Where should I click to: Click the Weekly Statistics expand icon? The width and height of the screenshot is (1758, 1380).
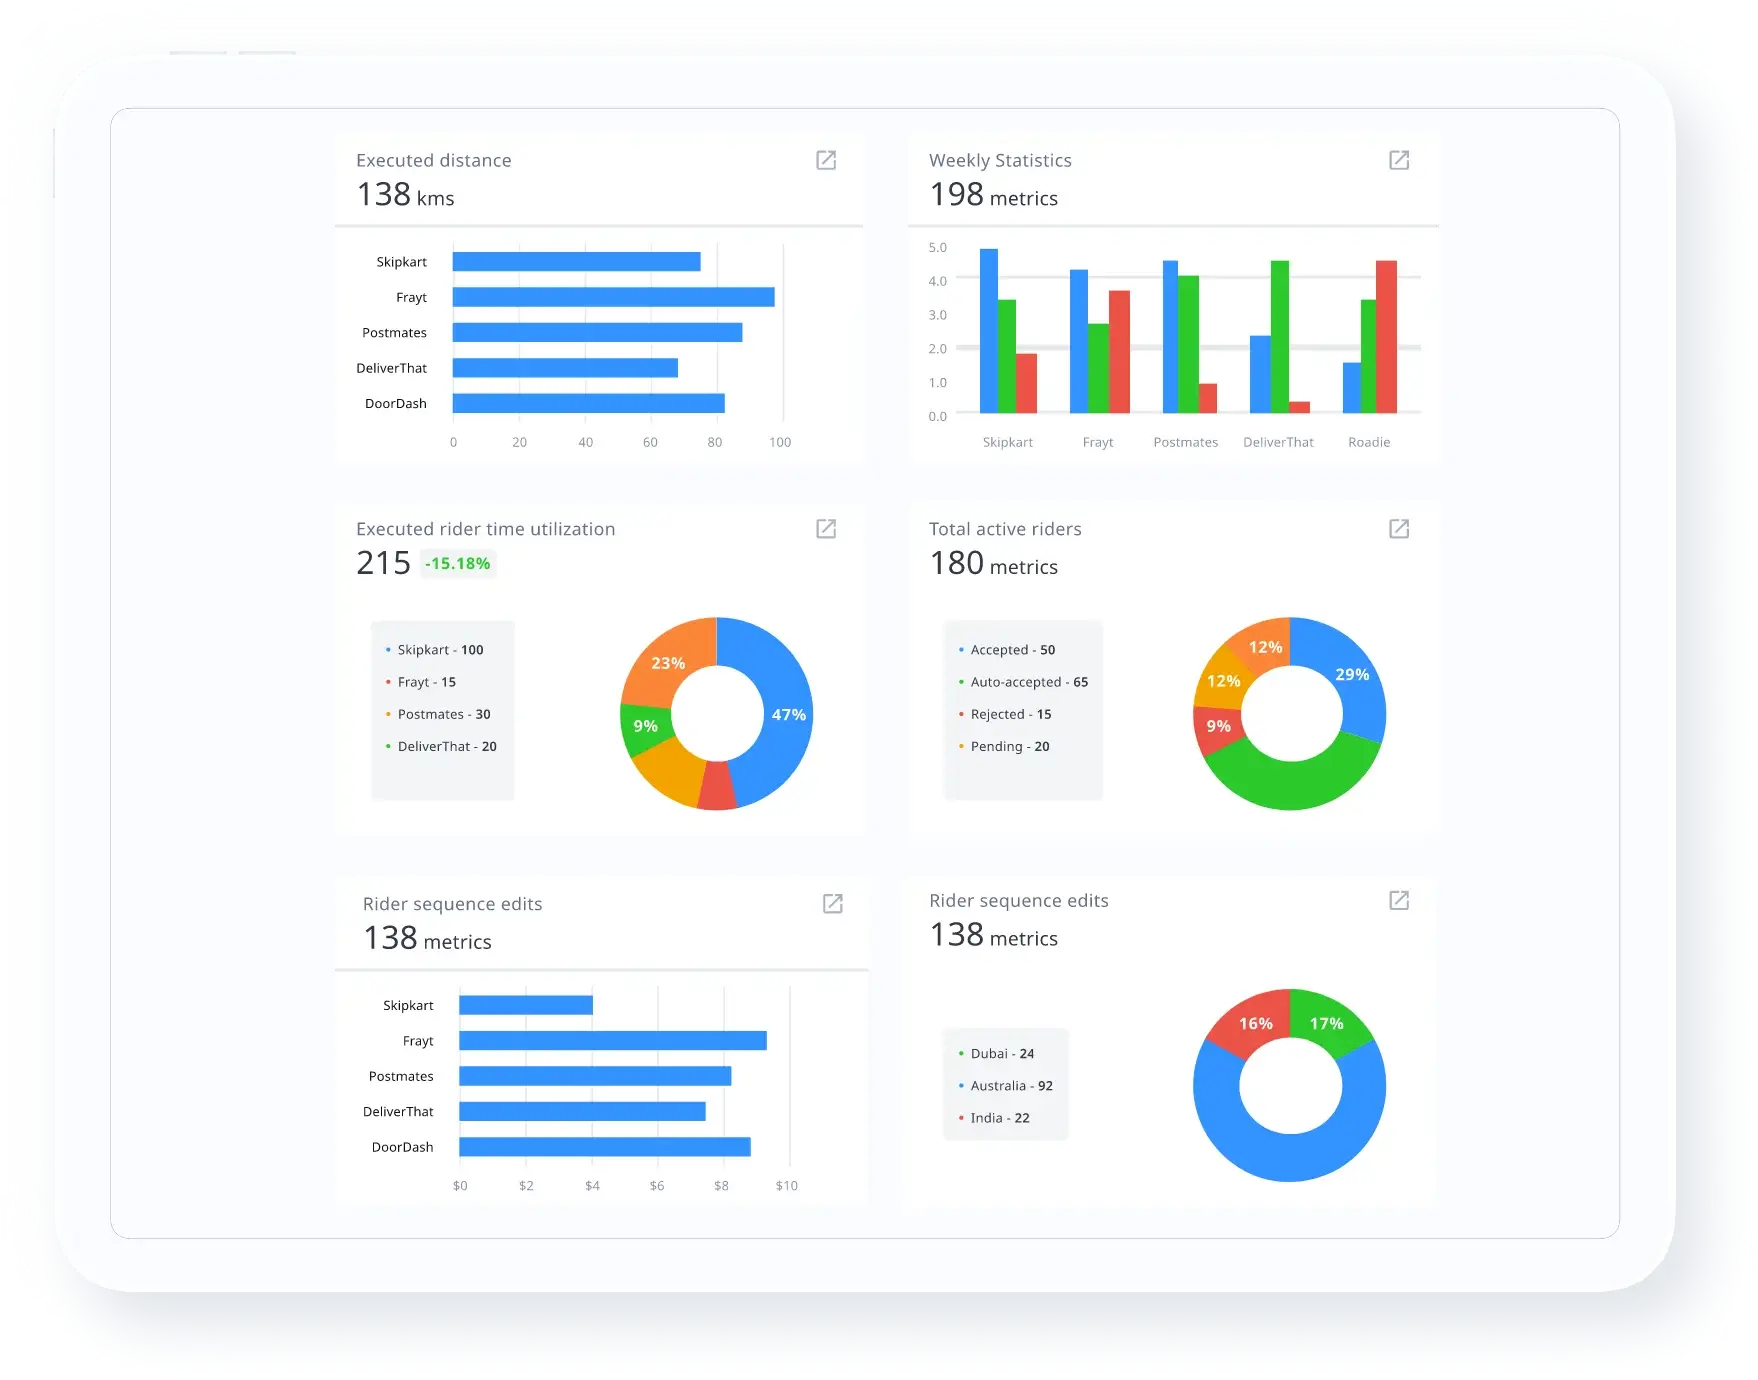pos(1399,160)
